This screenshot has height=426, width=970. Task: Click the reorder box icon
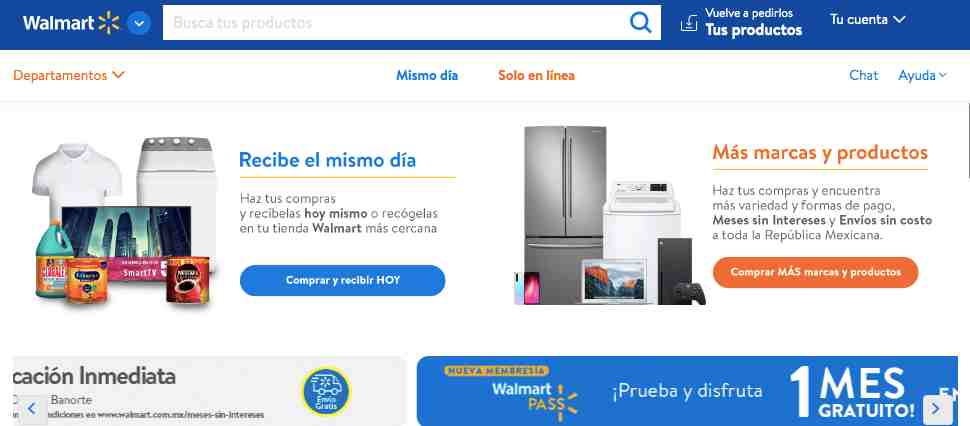click(689, 23)
